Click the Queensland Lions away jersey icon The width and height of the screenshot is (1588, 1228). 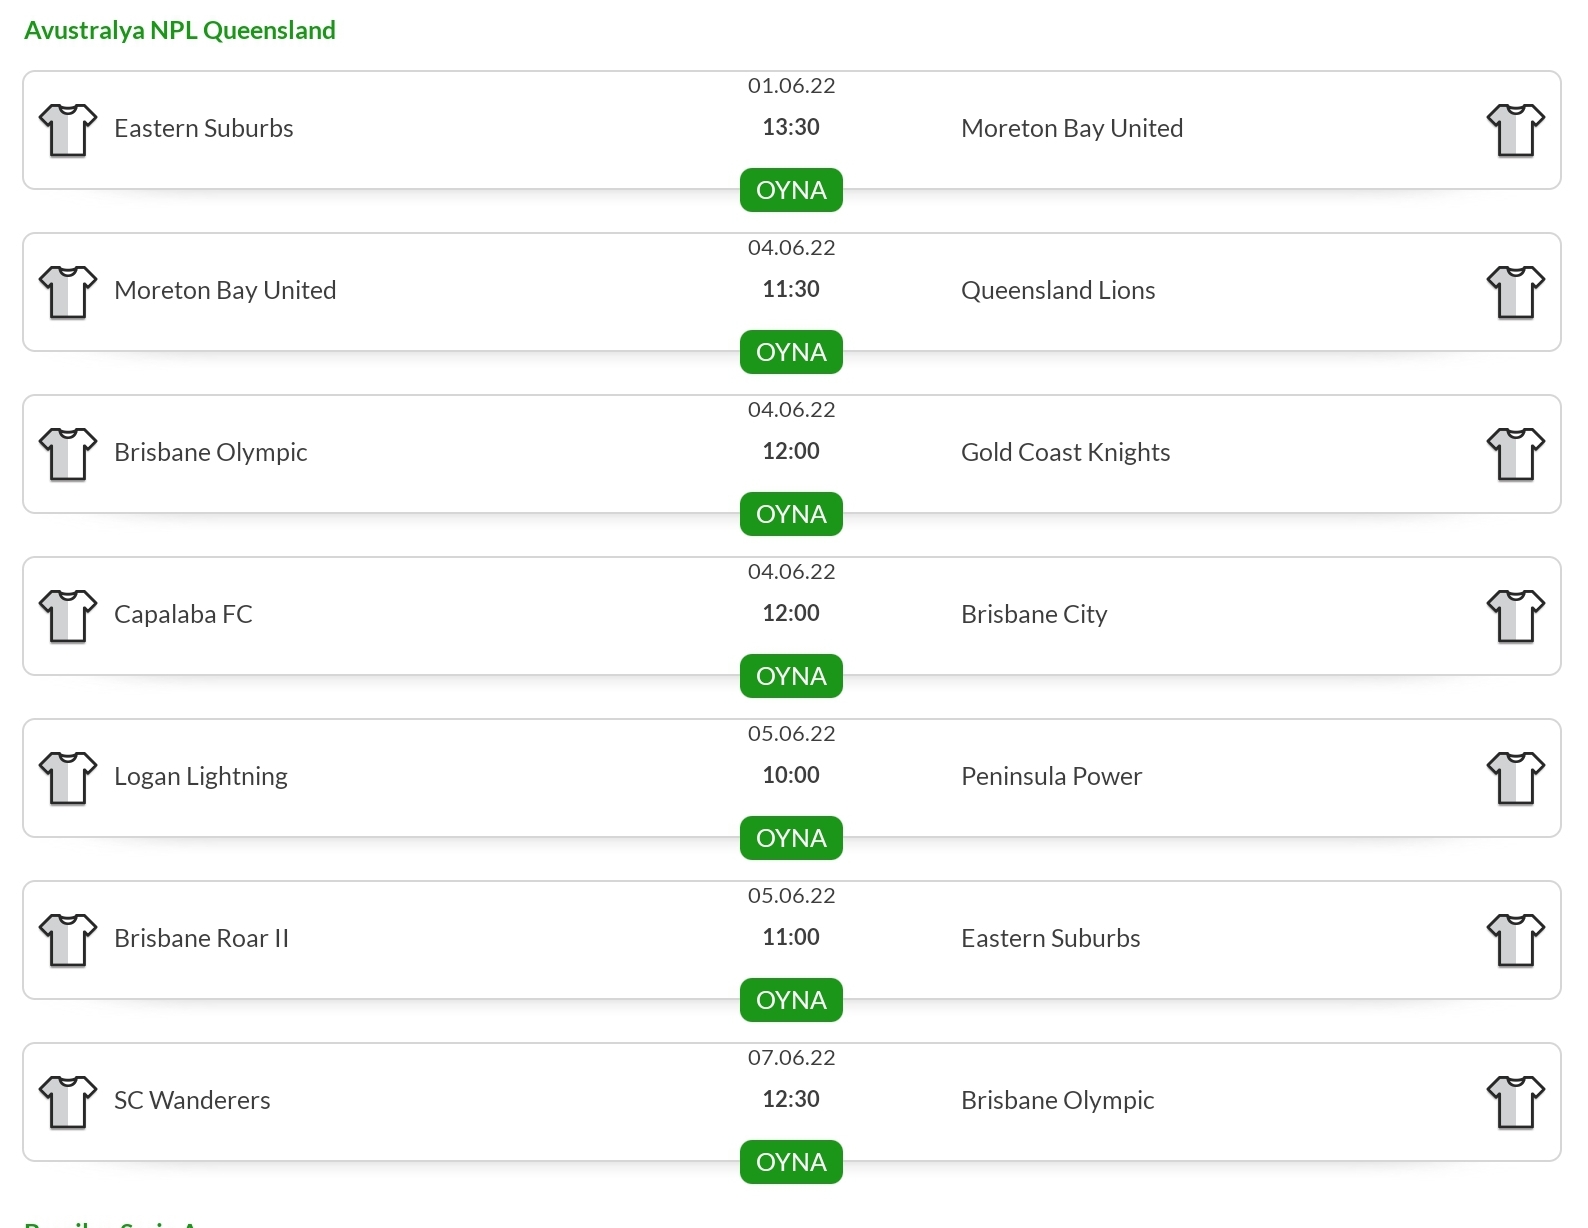pos(1516,292)
